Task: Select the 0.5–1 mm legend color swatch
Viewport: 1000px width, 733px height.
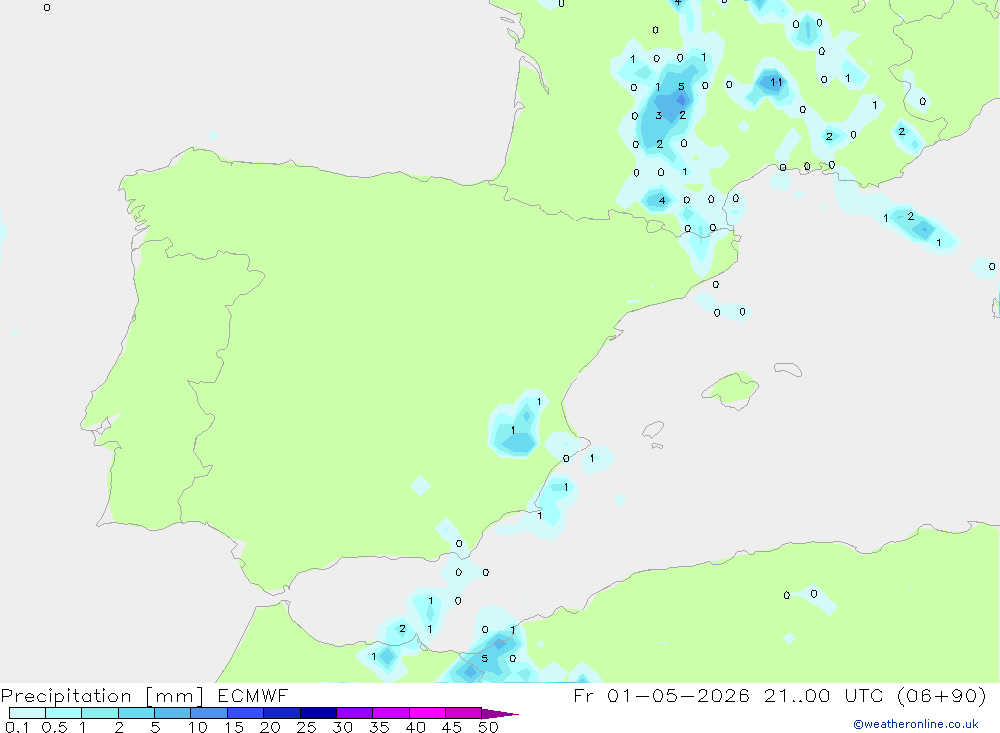Action: coord(64,713)
